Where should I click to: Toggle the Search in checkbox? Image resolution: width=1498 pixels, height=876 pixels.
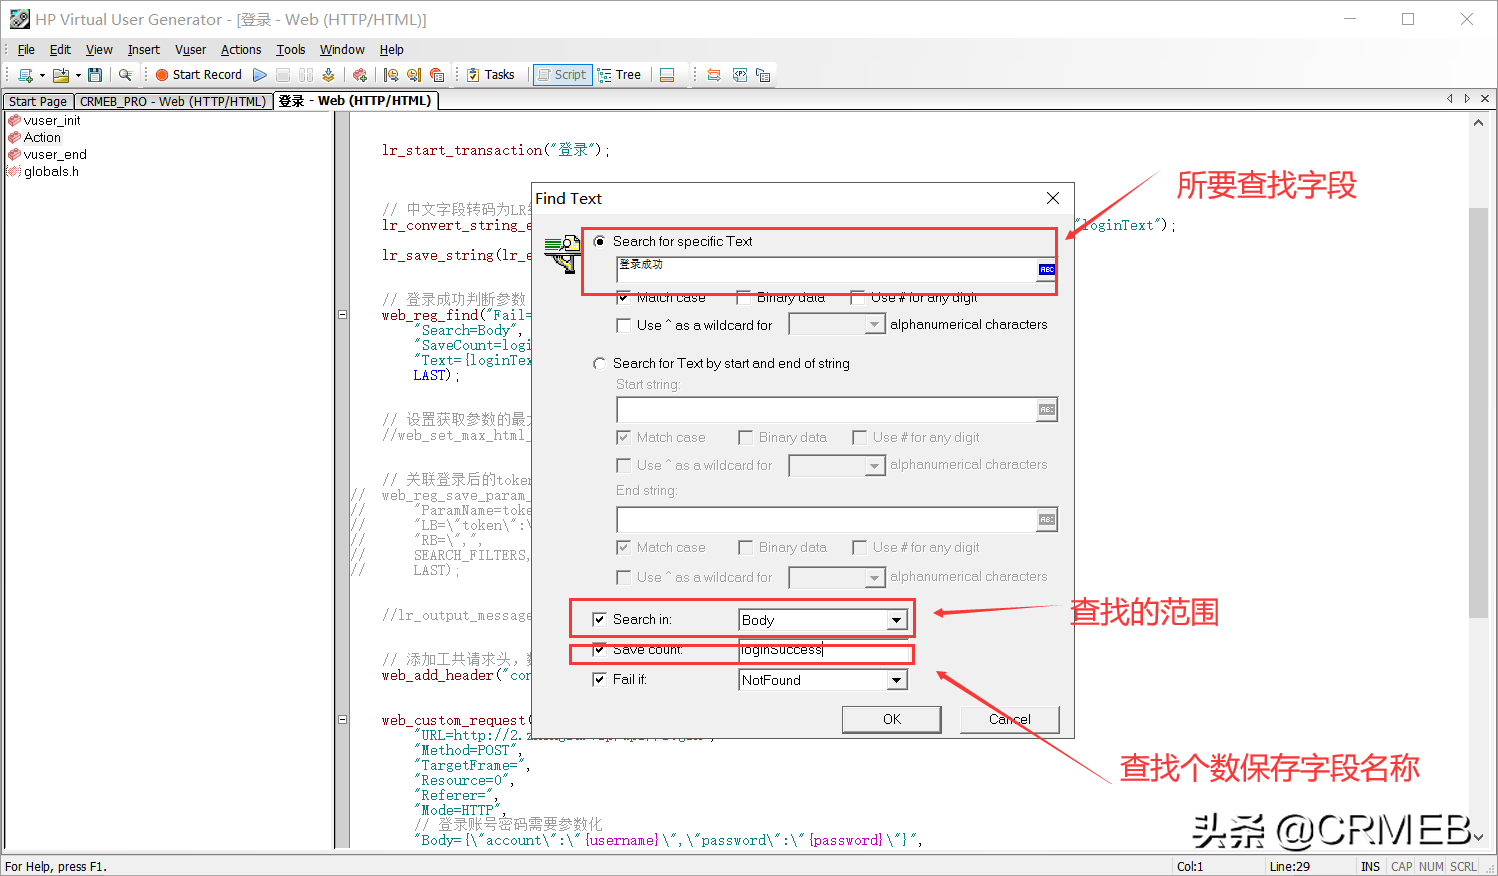point(599,620)
